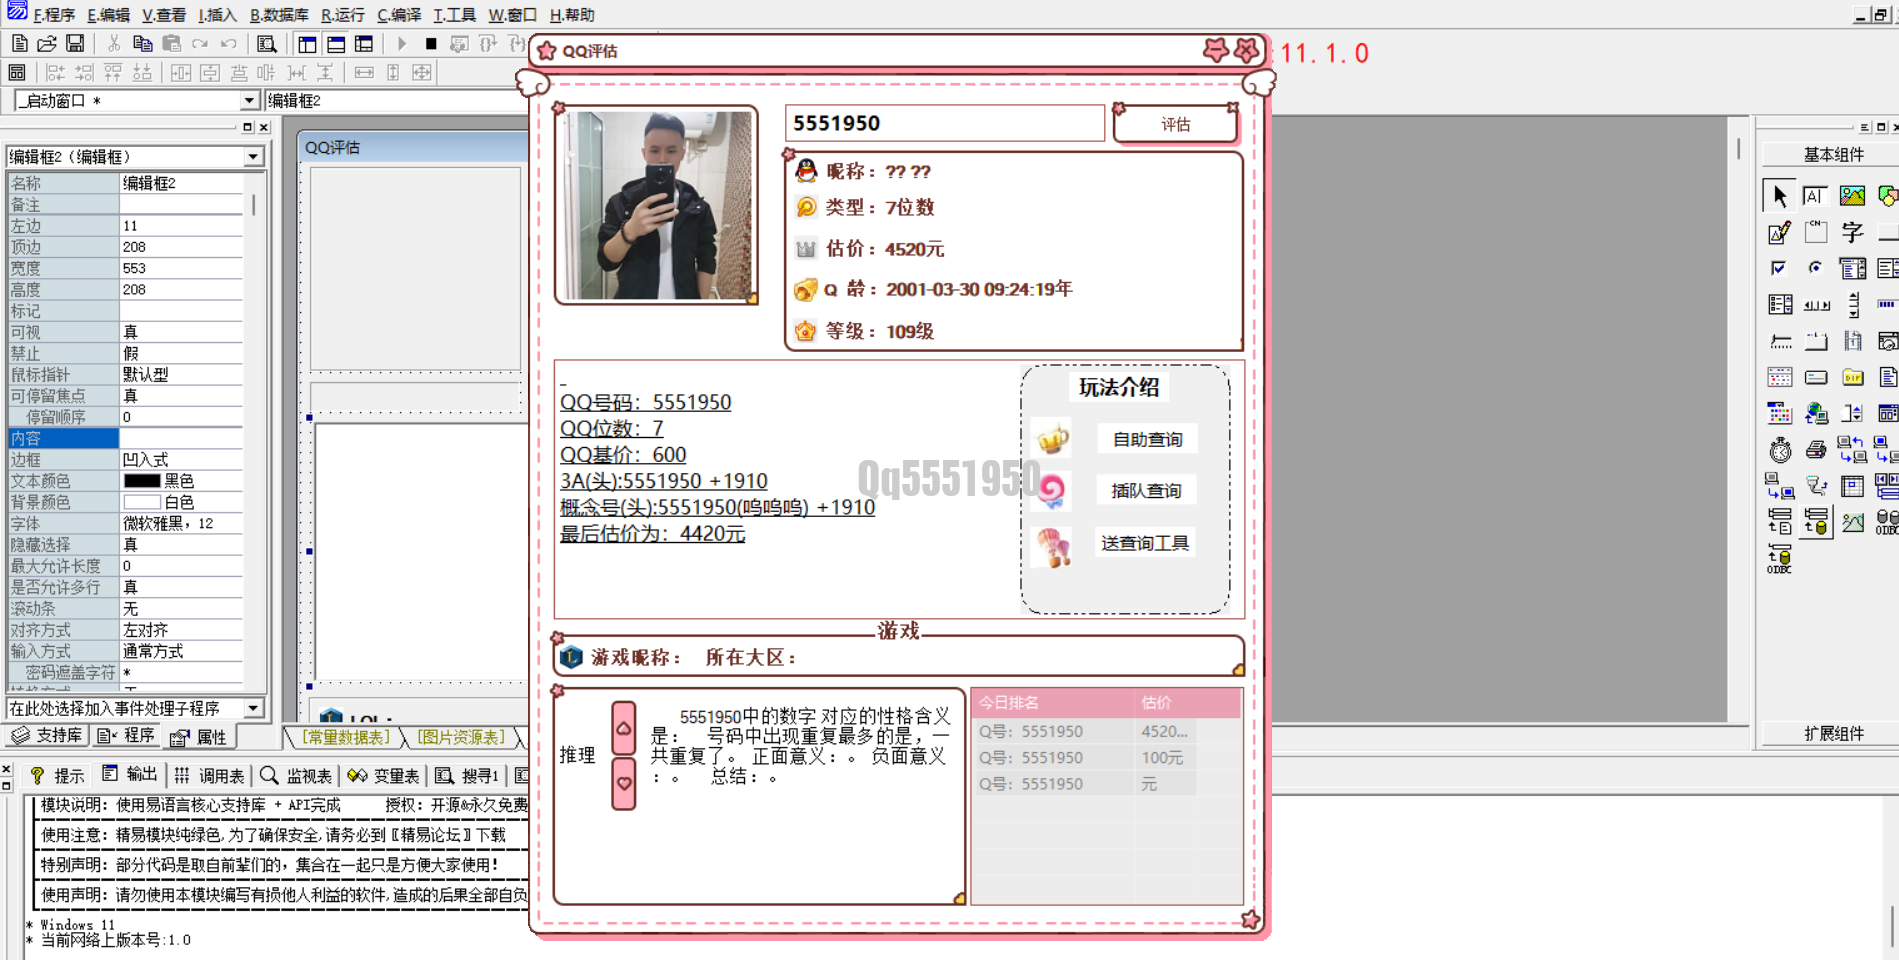Viewport: 1899px width, 960px height.
Task: Select the group box CN component icon
Action: 1815,232
